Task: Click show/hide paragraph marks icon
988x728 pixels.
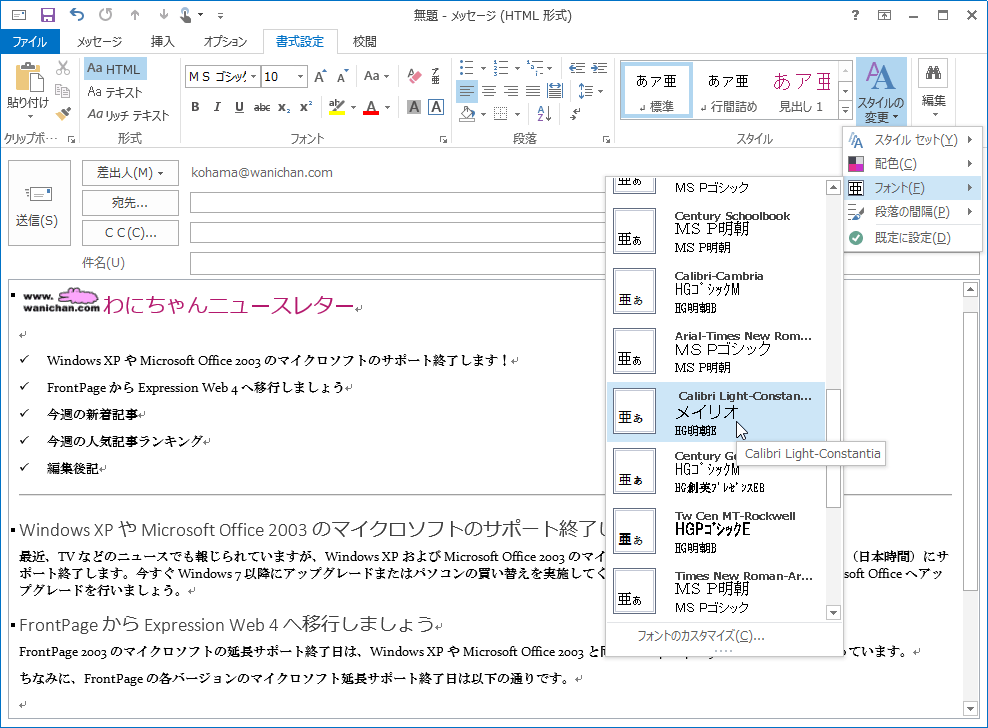Action: click(x=575, y=114)
